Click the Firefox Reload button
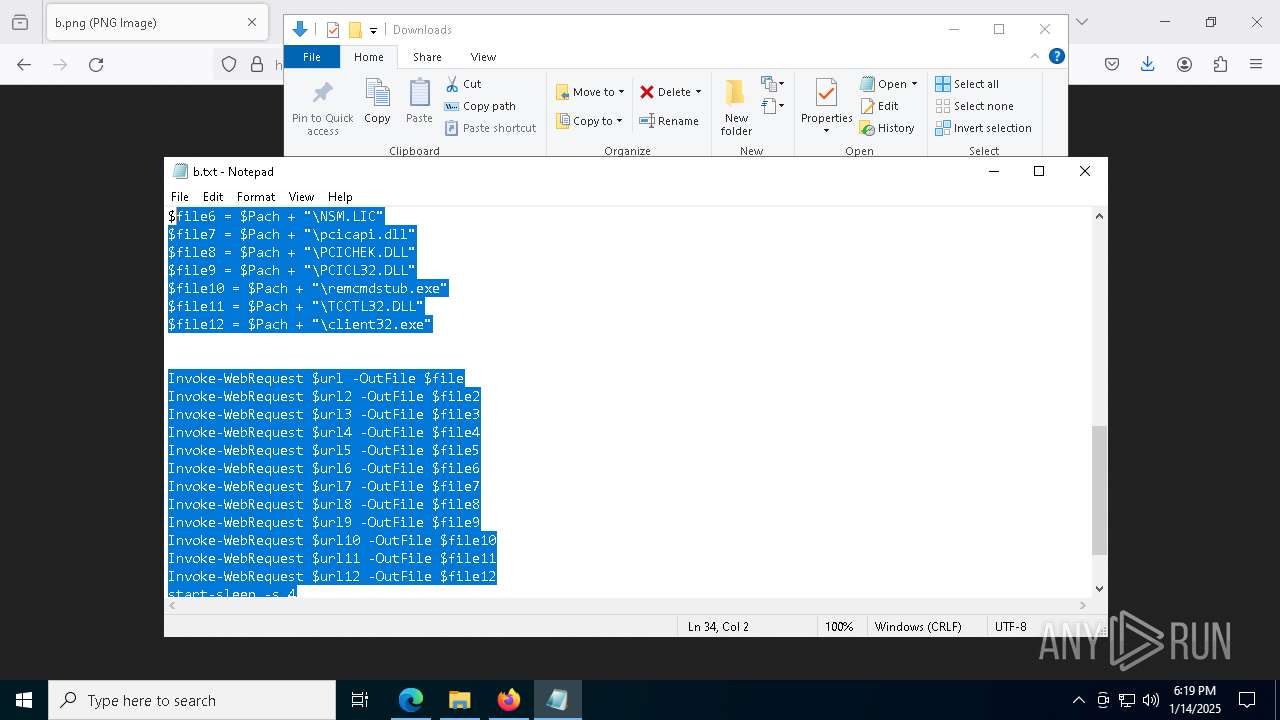The width and height of the screenshot is (1280, 720). click(96, 64)
